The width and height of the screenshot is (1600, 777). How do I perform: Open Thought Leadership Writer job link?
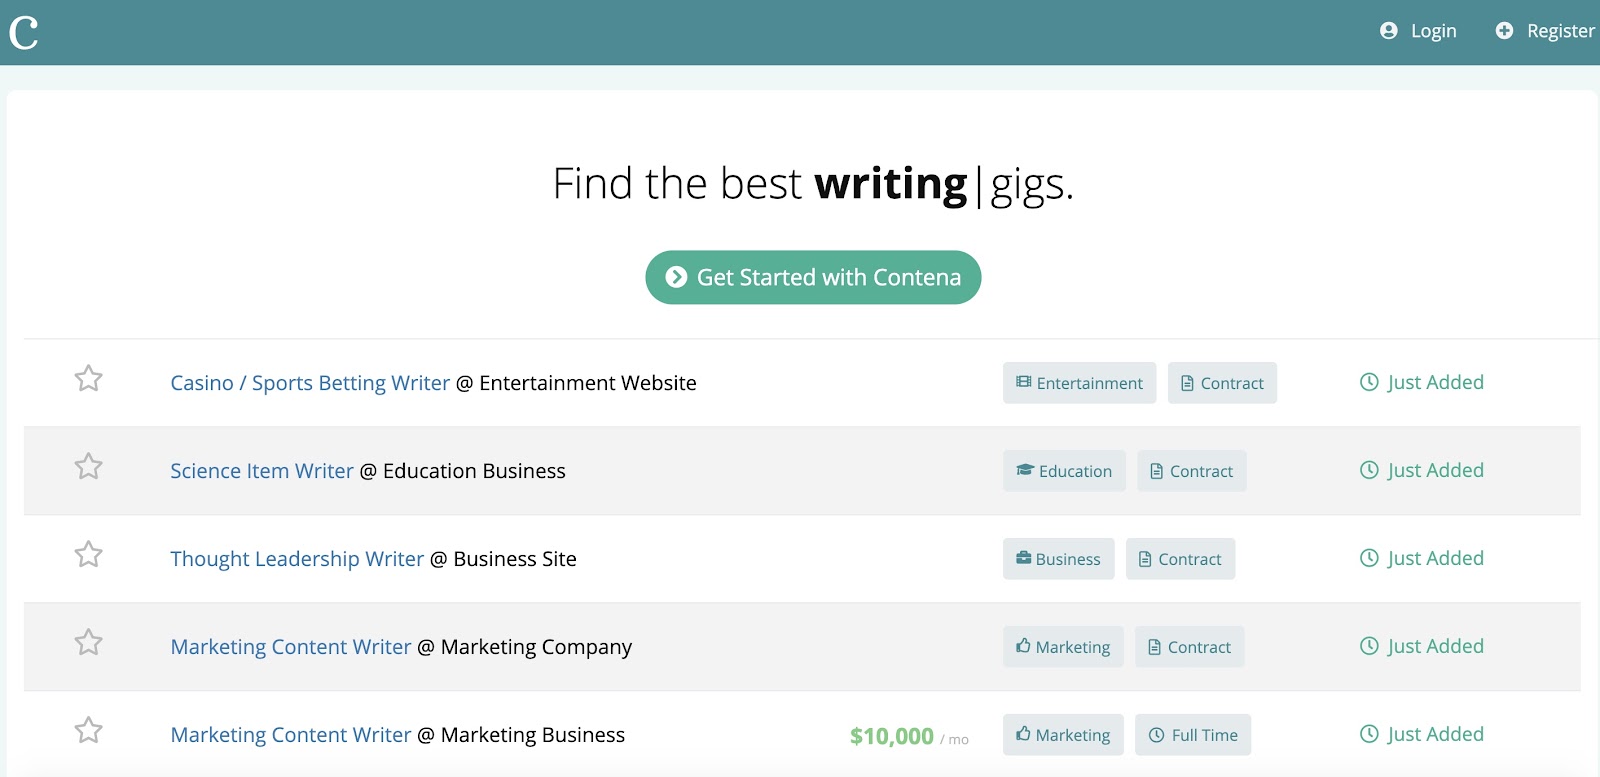(297, 559)
